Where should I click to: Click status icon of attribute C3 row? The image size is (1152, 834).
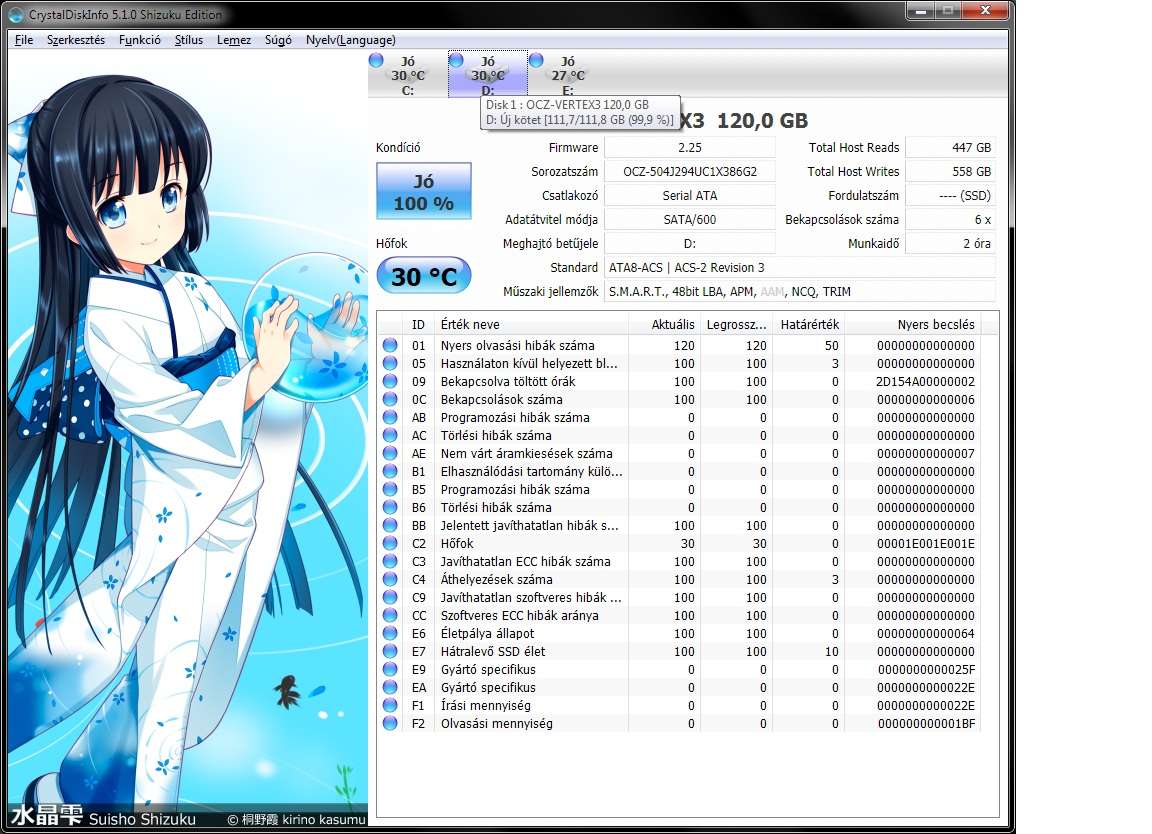pos(390,561)
